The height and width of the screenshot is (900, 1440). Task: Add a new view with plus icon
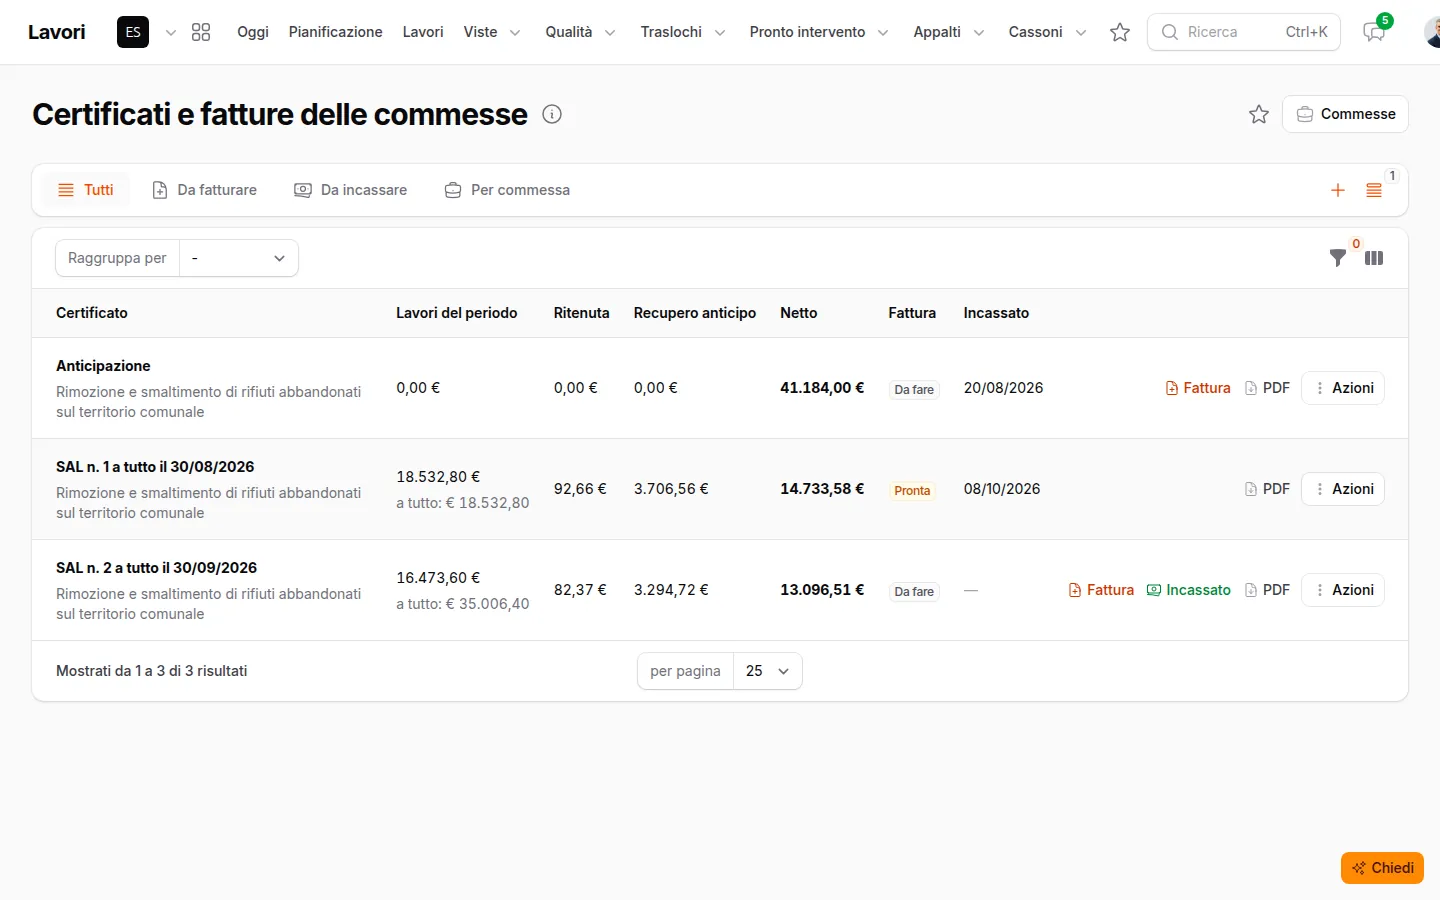(x=1338, y=190)
